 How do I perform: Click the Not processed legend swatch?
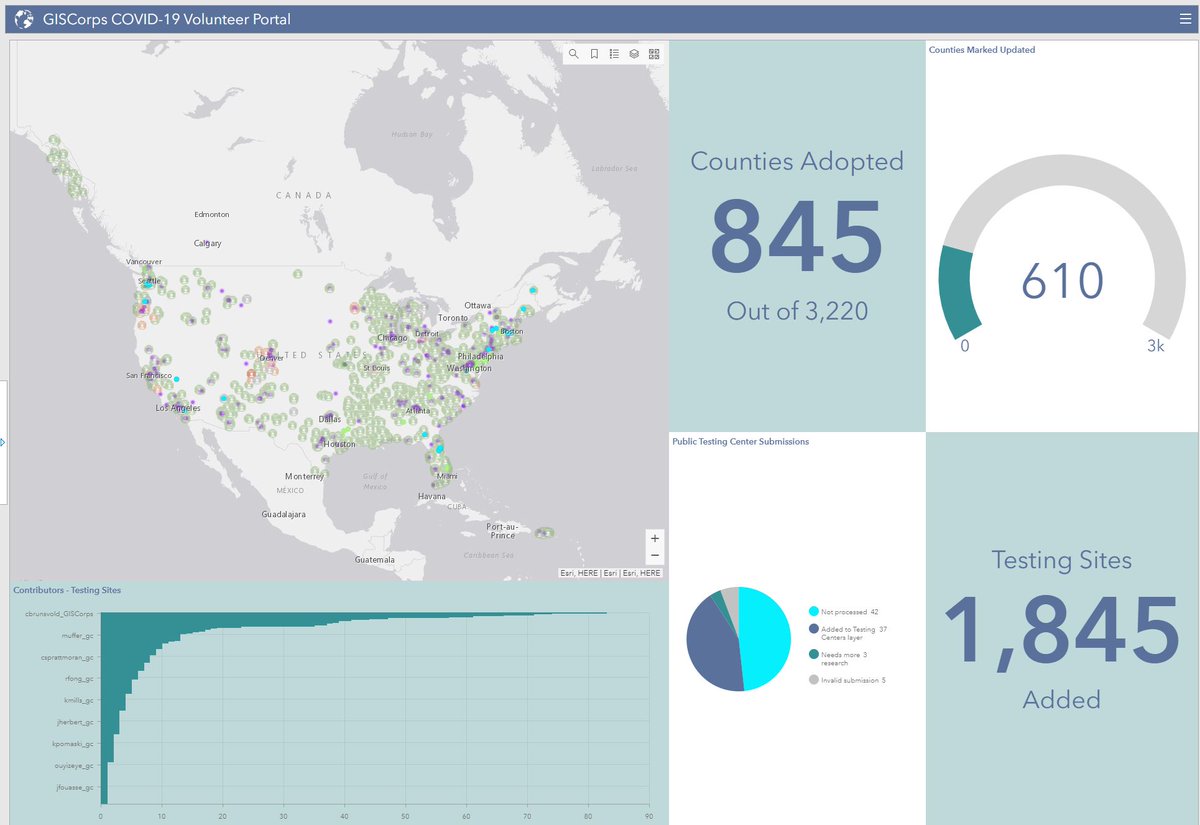(x=813, y=611)
